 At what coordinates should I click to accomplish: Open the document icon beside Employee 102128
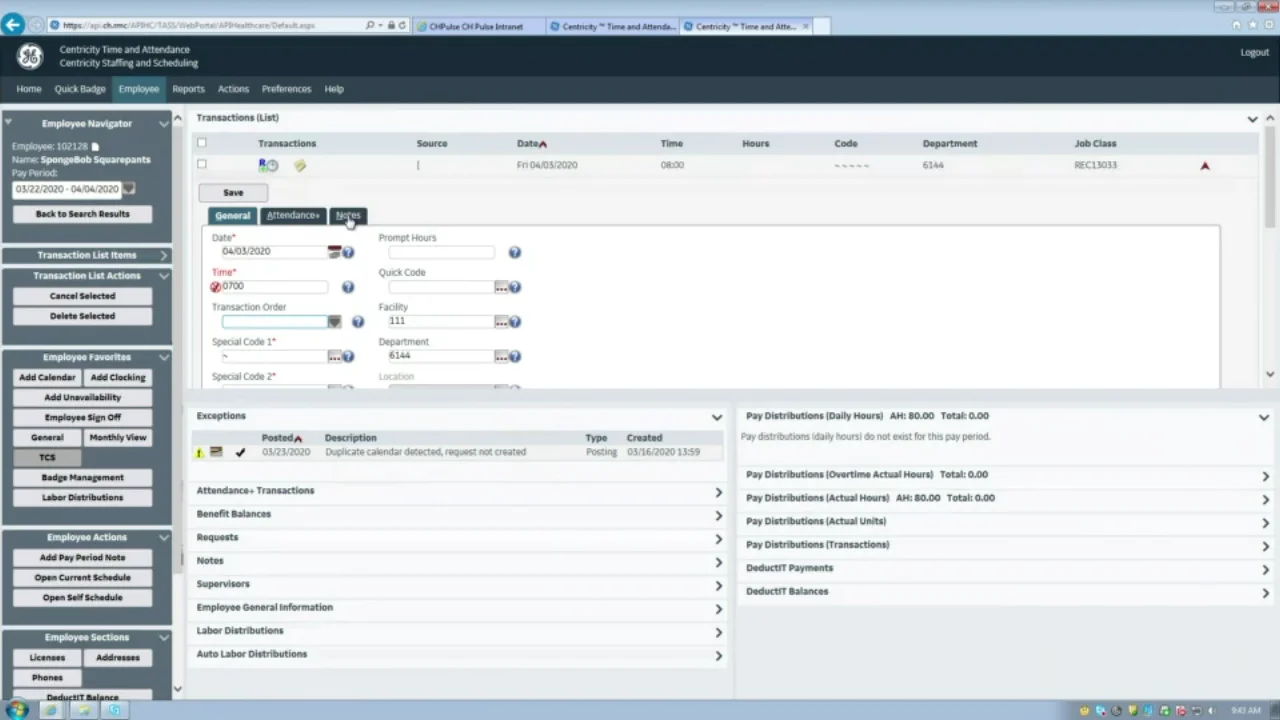pyautogui.click(x=96, y=147)
